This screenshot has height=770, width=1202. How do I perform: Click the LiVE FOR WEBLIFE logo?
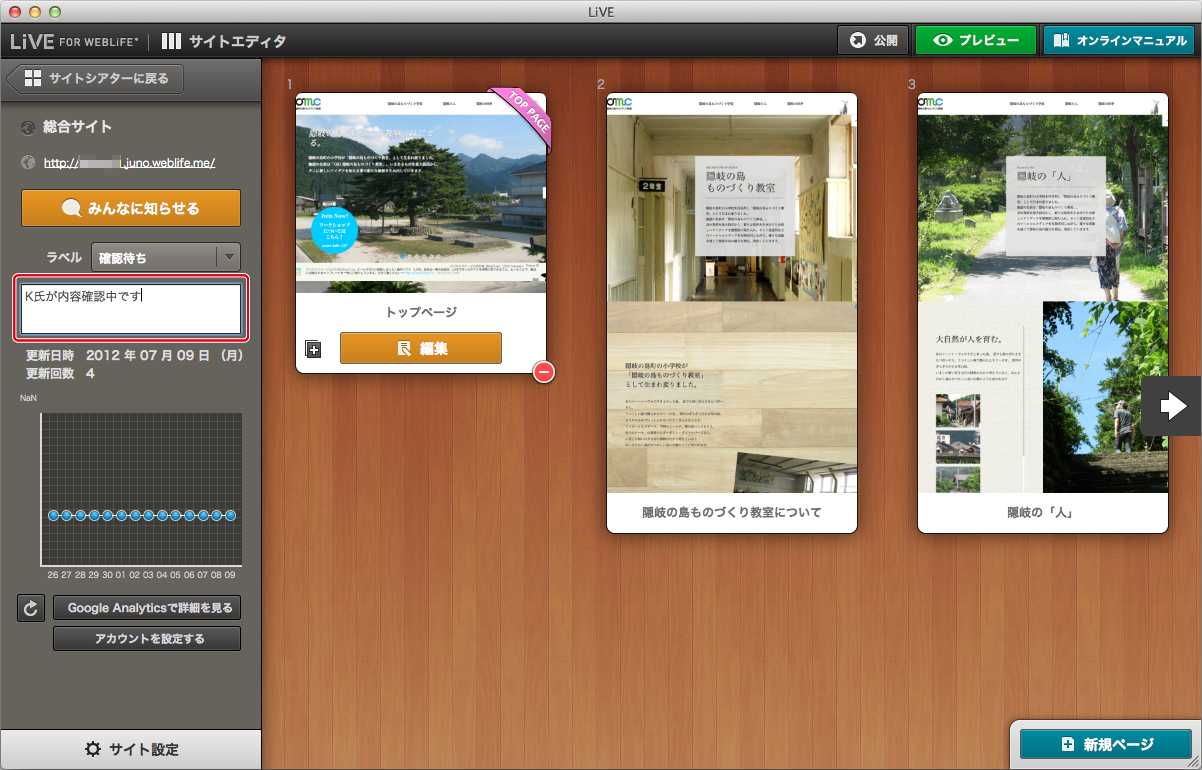74,41
